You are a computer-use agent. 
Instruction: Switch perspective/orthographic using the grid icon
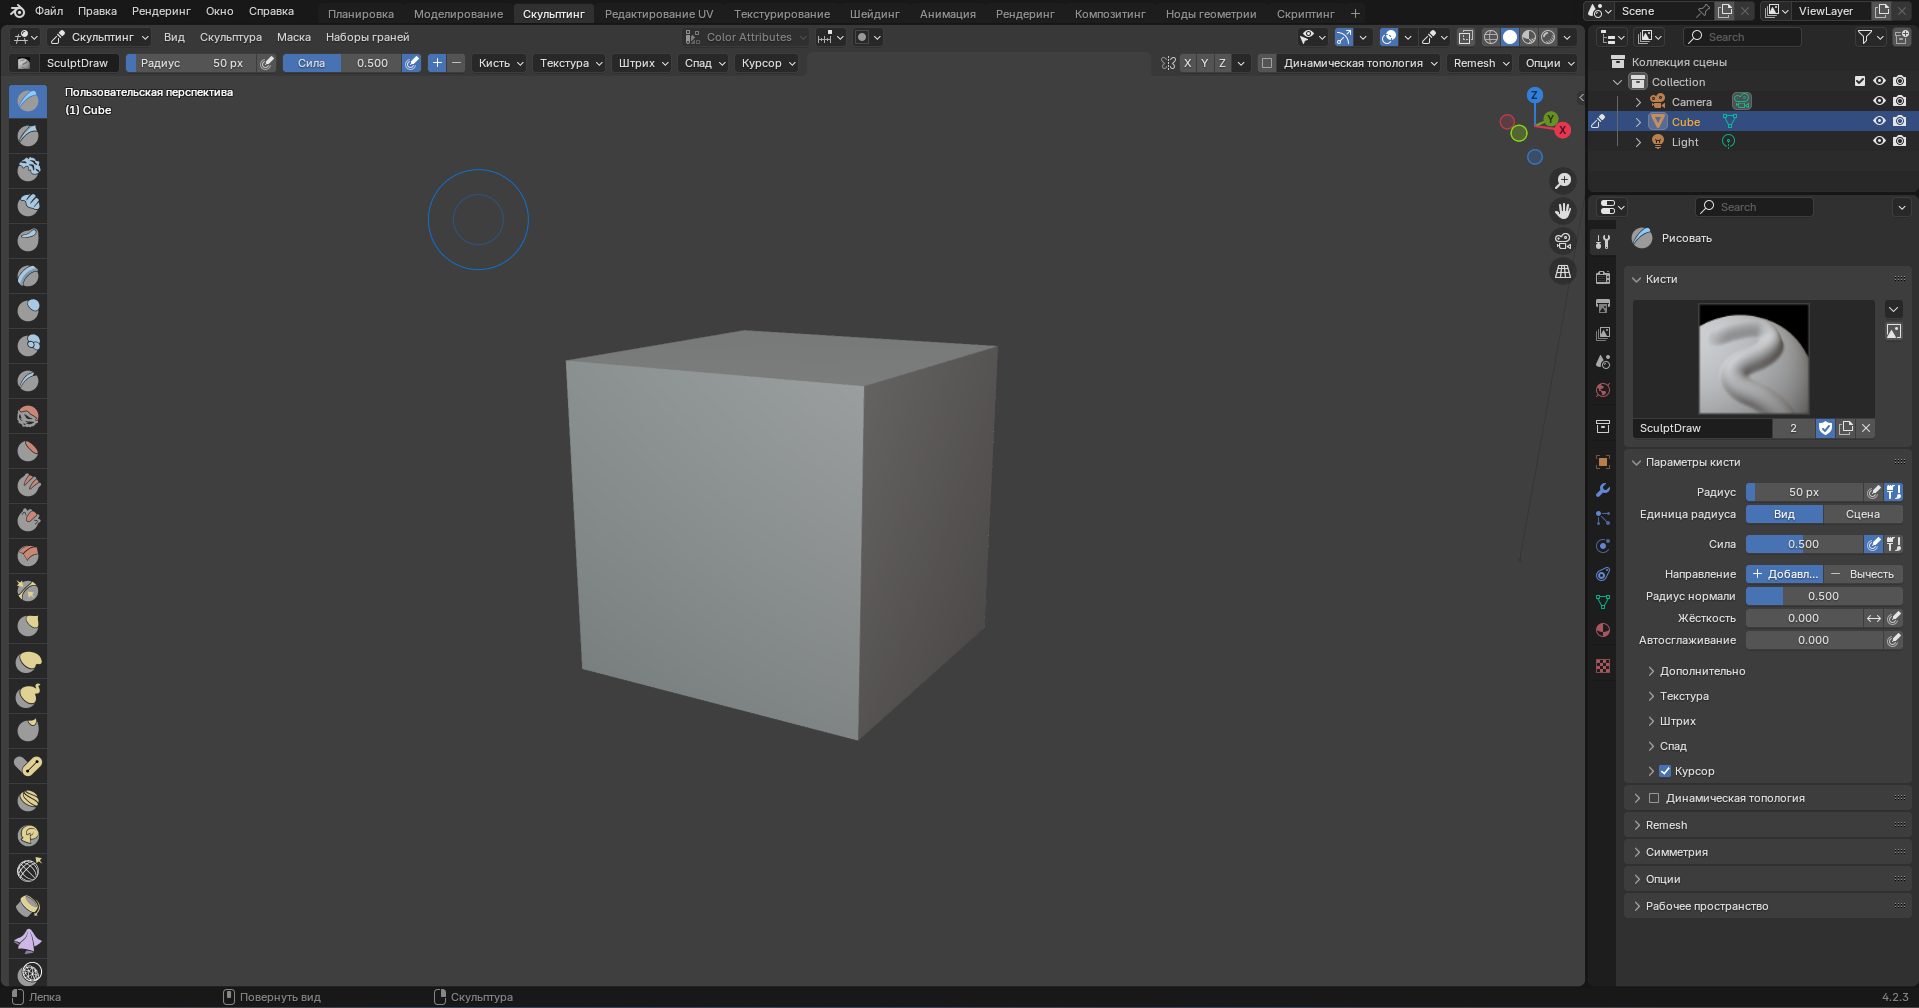(x=1563, y=271)
